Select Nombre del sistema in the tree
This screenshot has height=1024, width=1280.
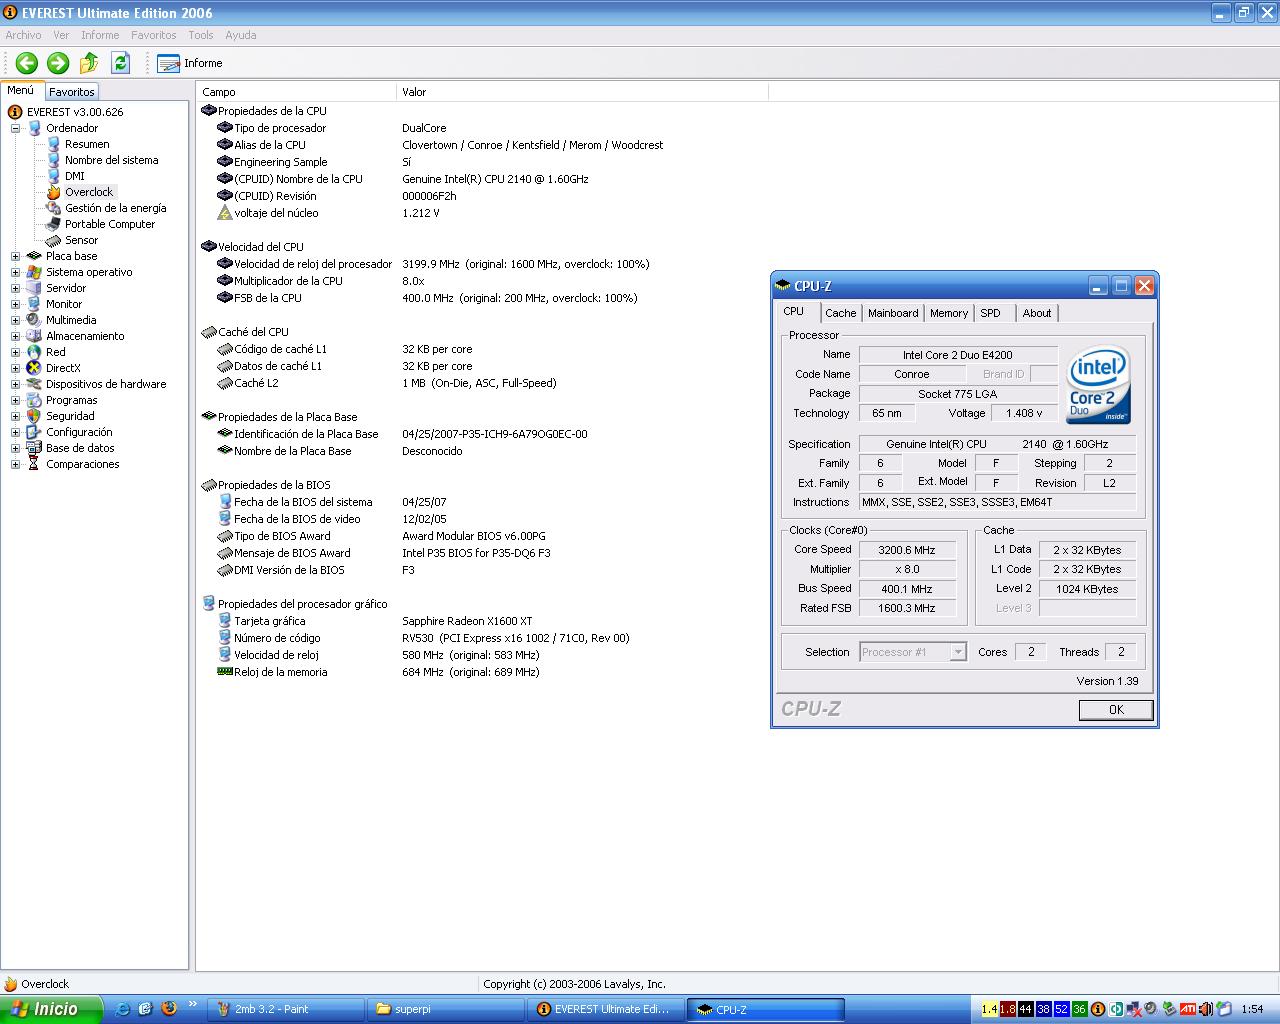pyautogui.click(x=111, y=160)
